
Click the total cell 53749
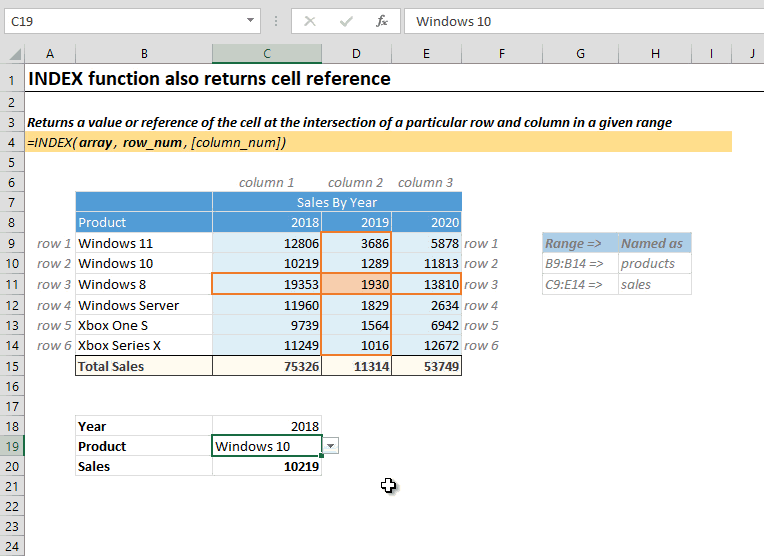point(426,366)
